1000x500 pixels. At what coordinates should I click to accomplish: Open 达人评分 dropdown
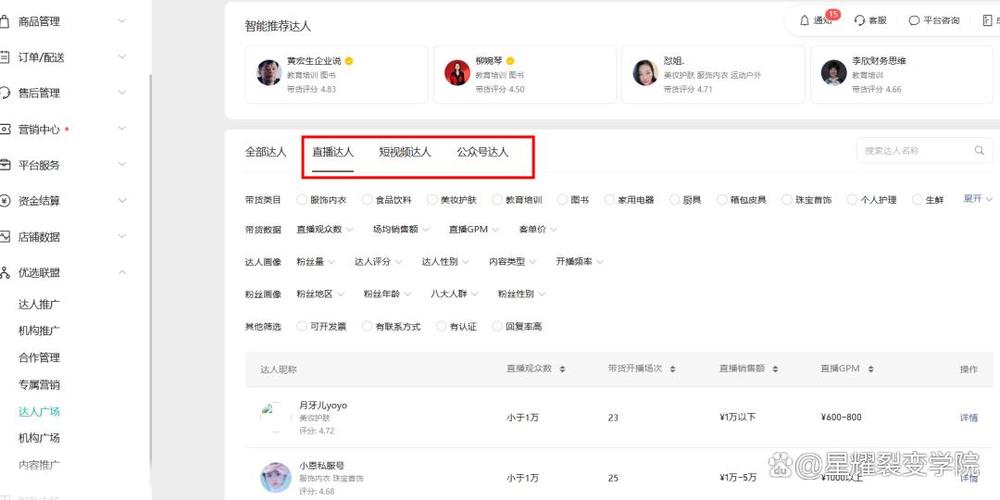click(378, 261)
